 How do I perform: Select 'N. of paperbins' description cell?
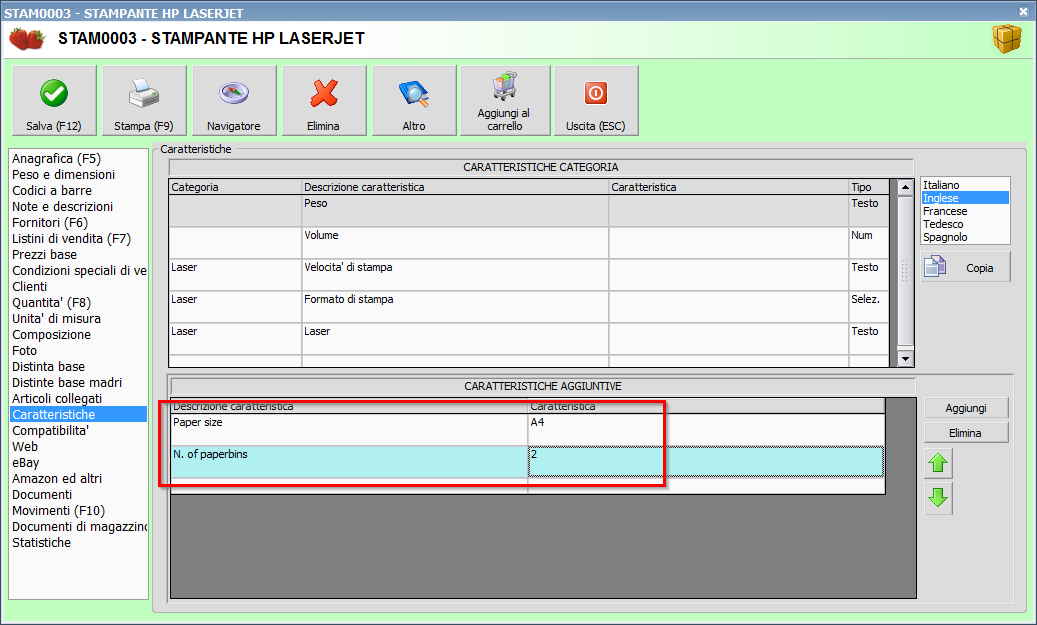pyautogui.click(x=349, y=462)
